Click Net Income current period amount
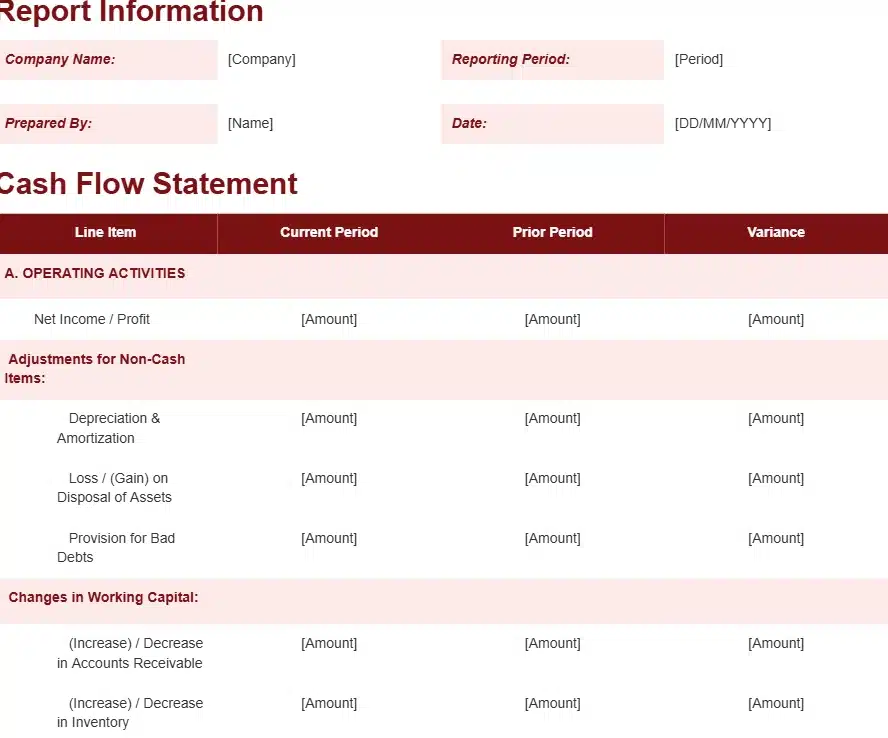This screenshot has width=888, height=738. point(329,319)
